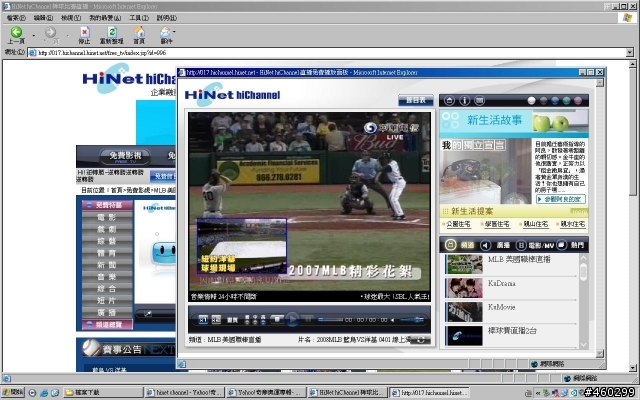Viewport: 640px width, 400px height.
Task: Switch to the 廣播 tab in channel list
Action: click(x=496, y=245)
